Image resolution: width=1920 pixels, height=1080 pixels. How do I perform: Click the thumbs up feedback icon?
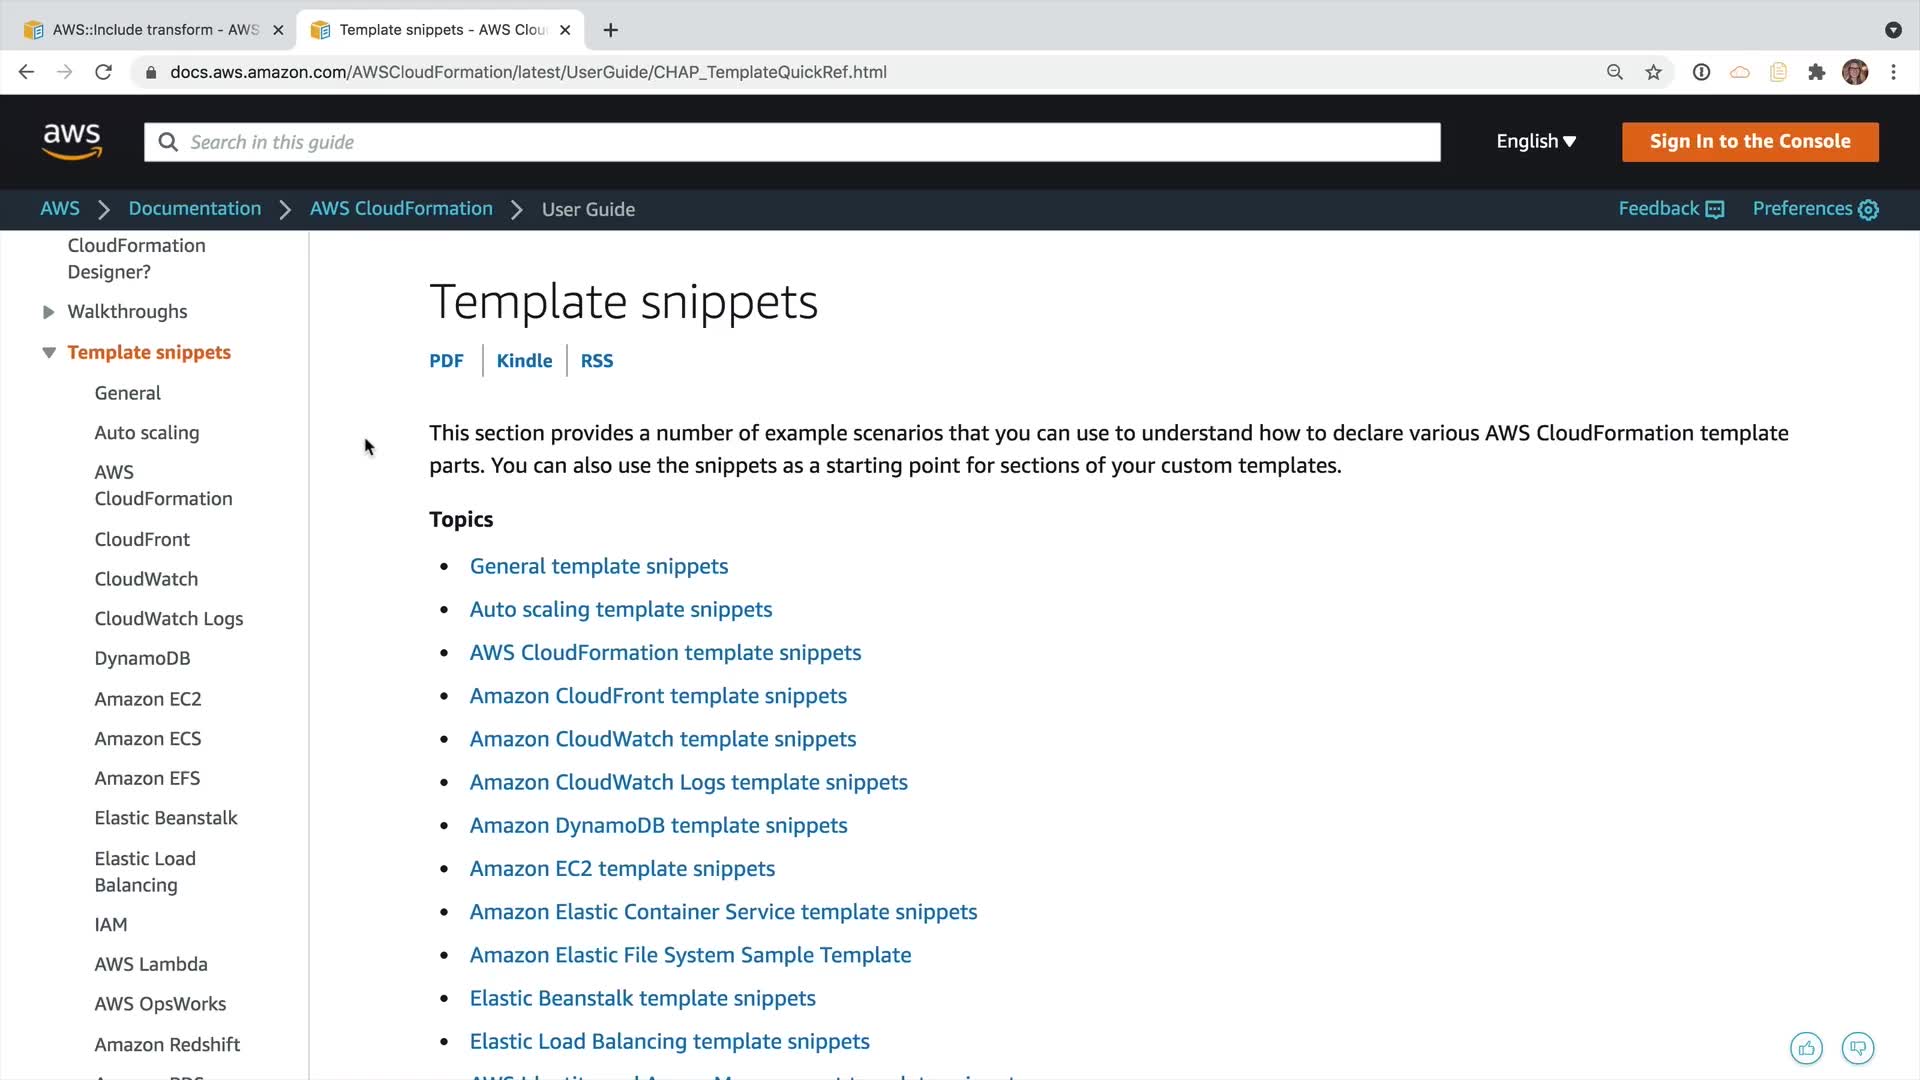click(x=1806, y=1048)
